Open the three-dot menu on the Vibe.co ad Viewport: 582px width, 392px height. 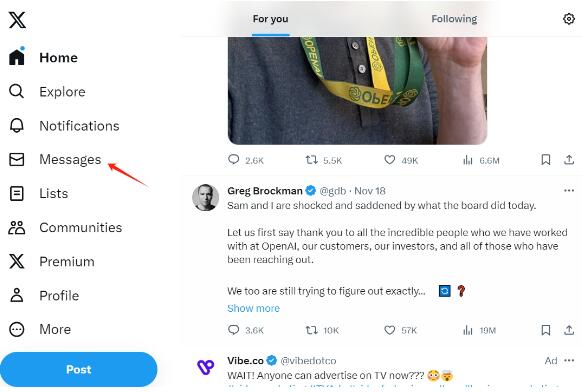coord(569,360)
